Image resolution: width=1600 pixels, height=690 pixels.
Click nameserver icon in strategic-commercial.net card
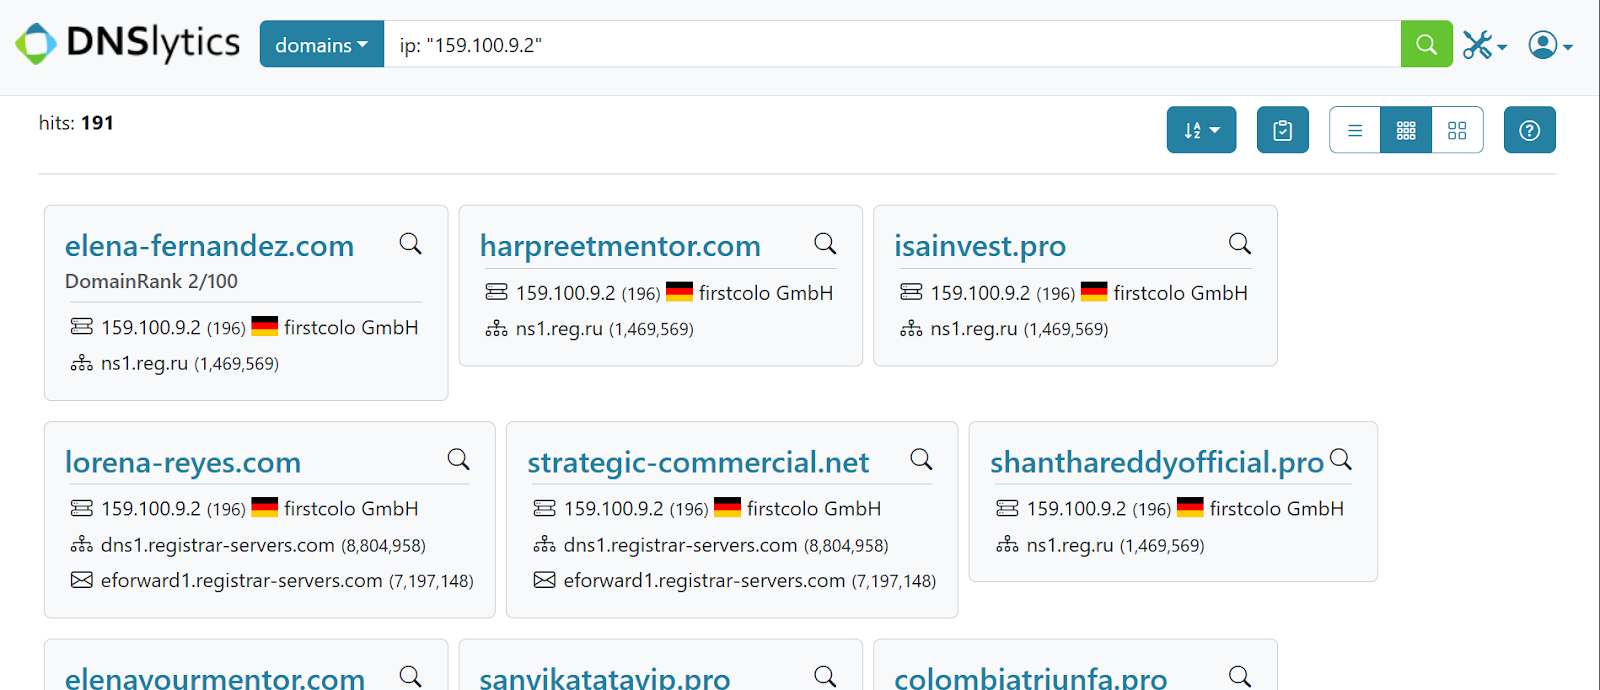[544, 544]
